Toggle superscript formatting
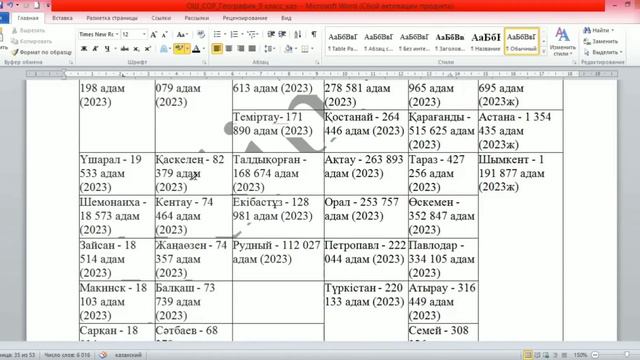 [x=148, y=49]
